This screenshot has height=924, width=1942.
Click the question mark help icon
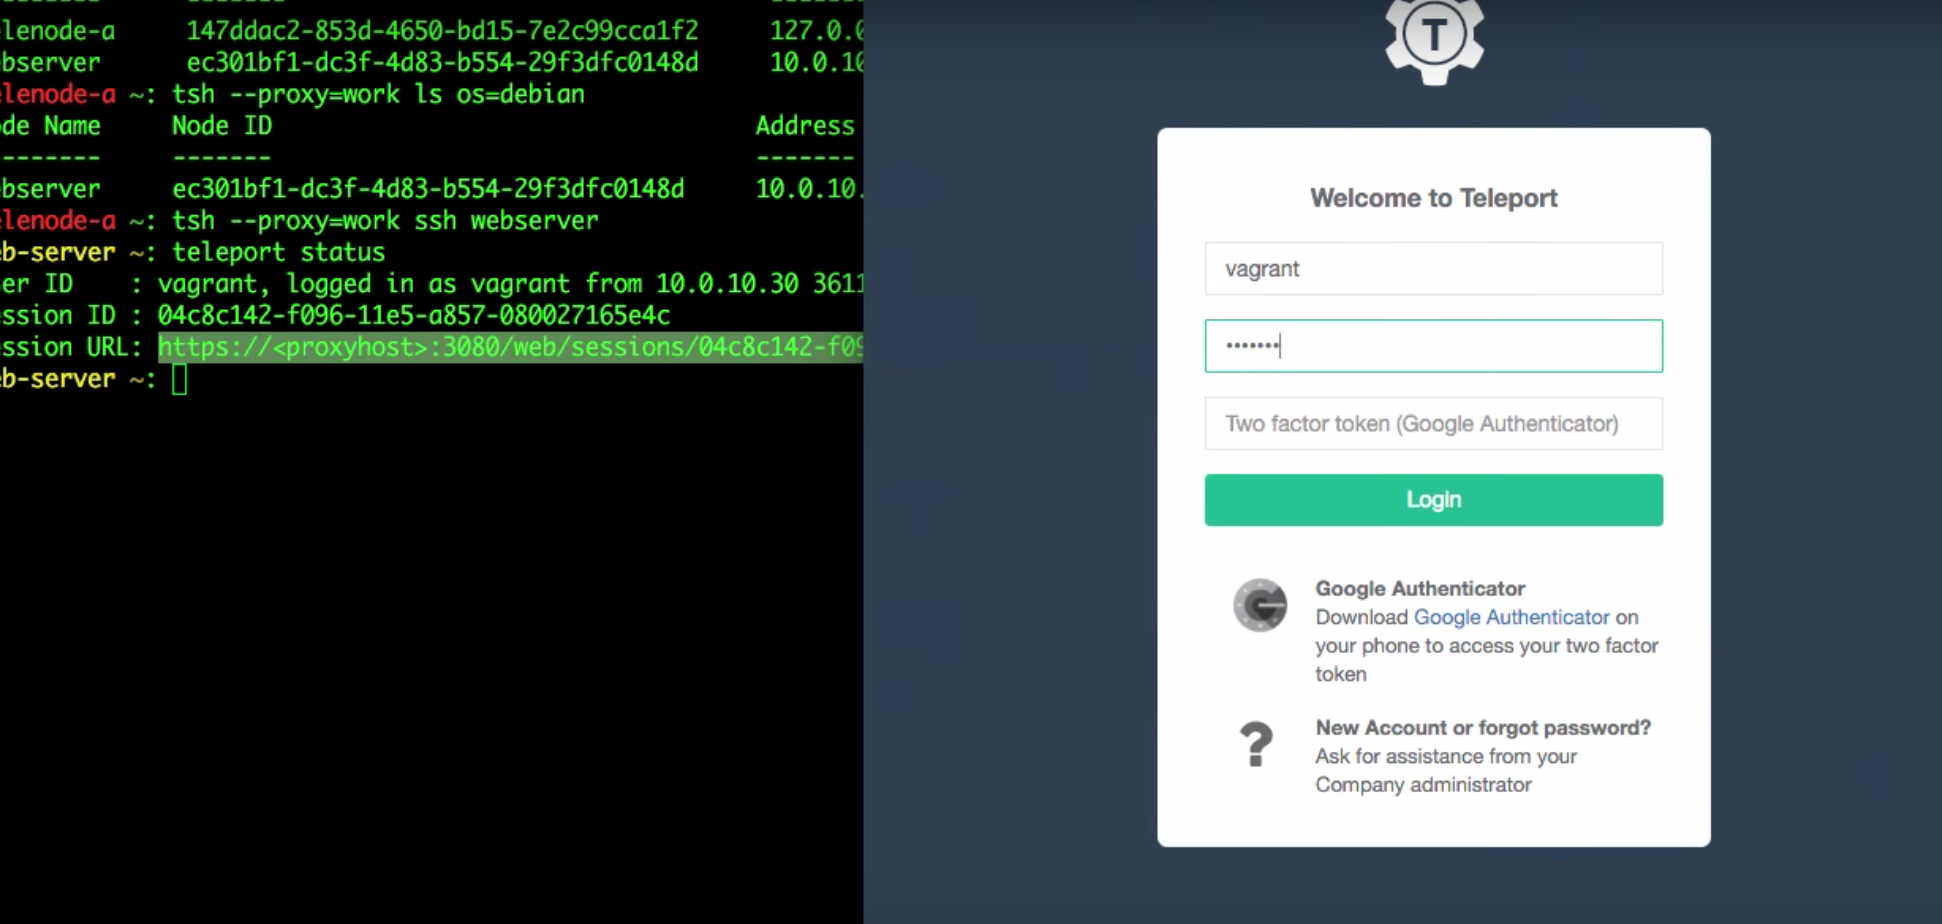pyautogui.click(x=1256, y=745)
